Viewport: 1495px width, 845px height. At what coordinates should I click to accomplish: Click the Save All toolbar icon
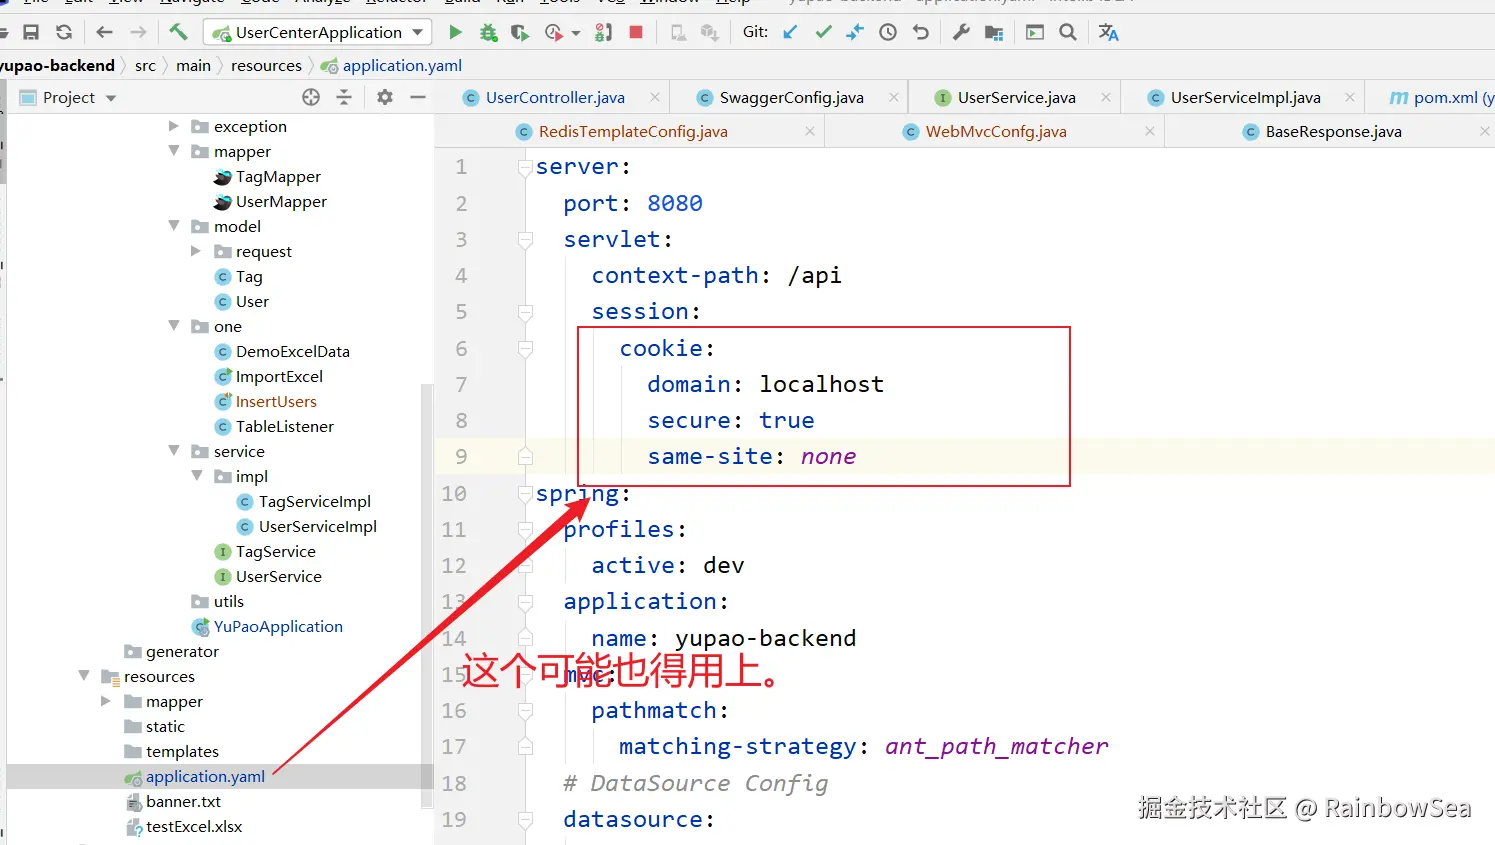click(x=31, y=32)
